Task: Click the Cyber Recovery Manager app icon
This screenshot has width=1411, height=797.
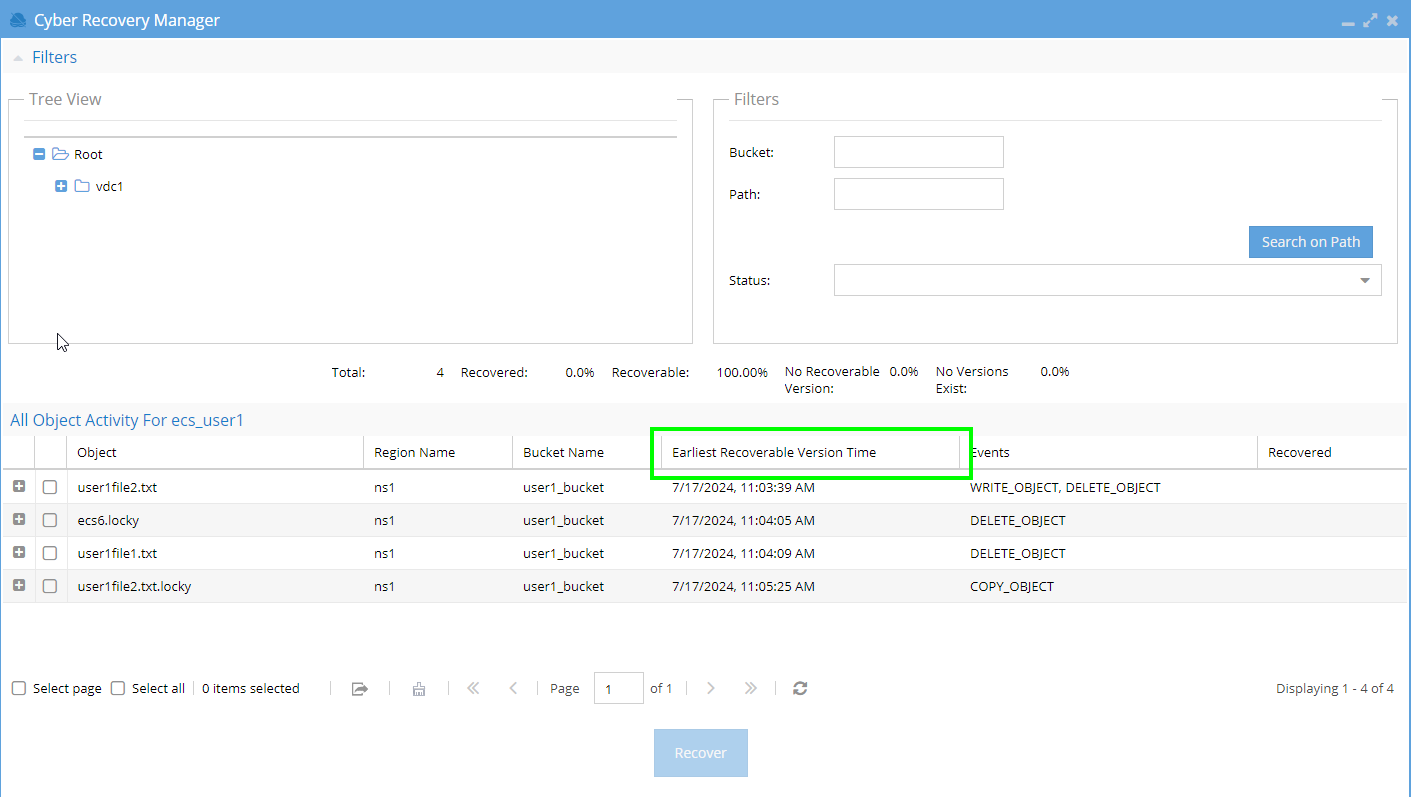Action: [17, 20]
